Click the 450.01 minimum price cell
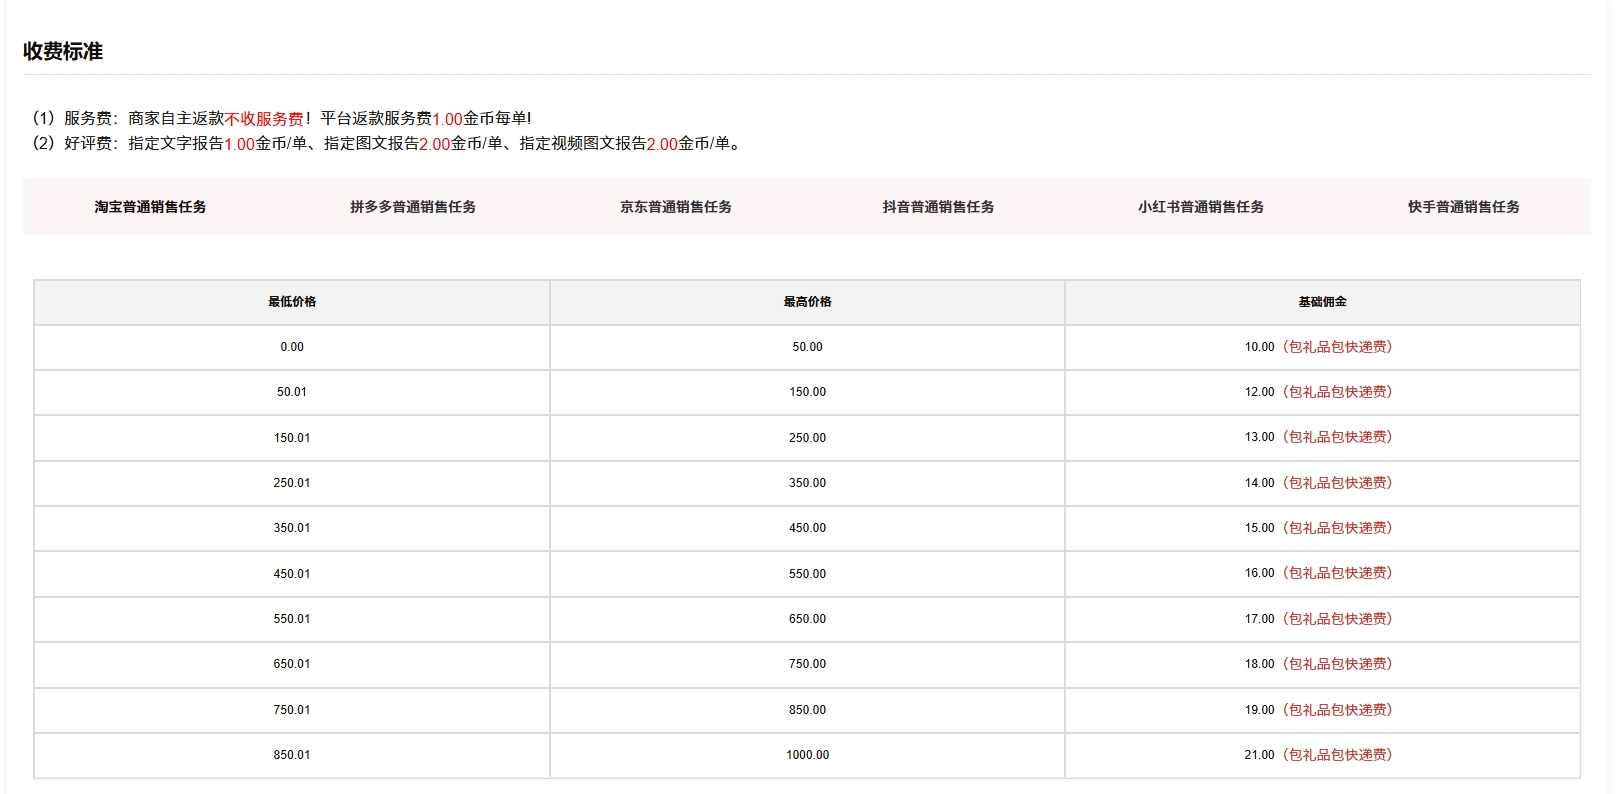1619x794 pixels. pos(292,574)
